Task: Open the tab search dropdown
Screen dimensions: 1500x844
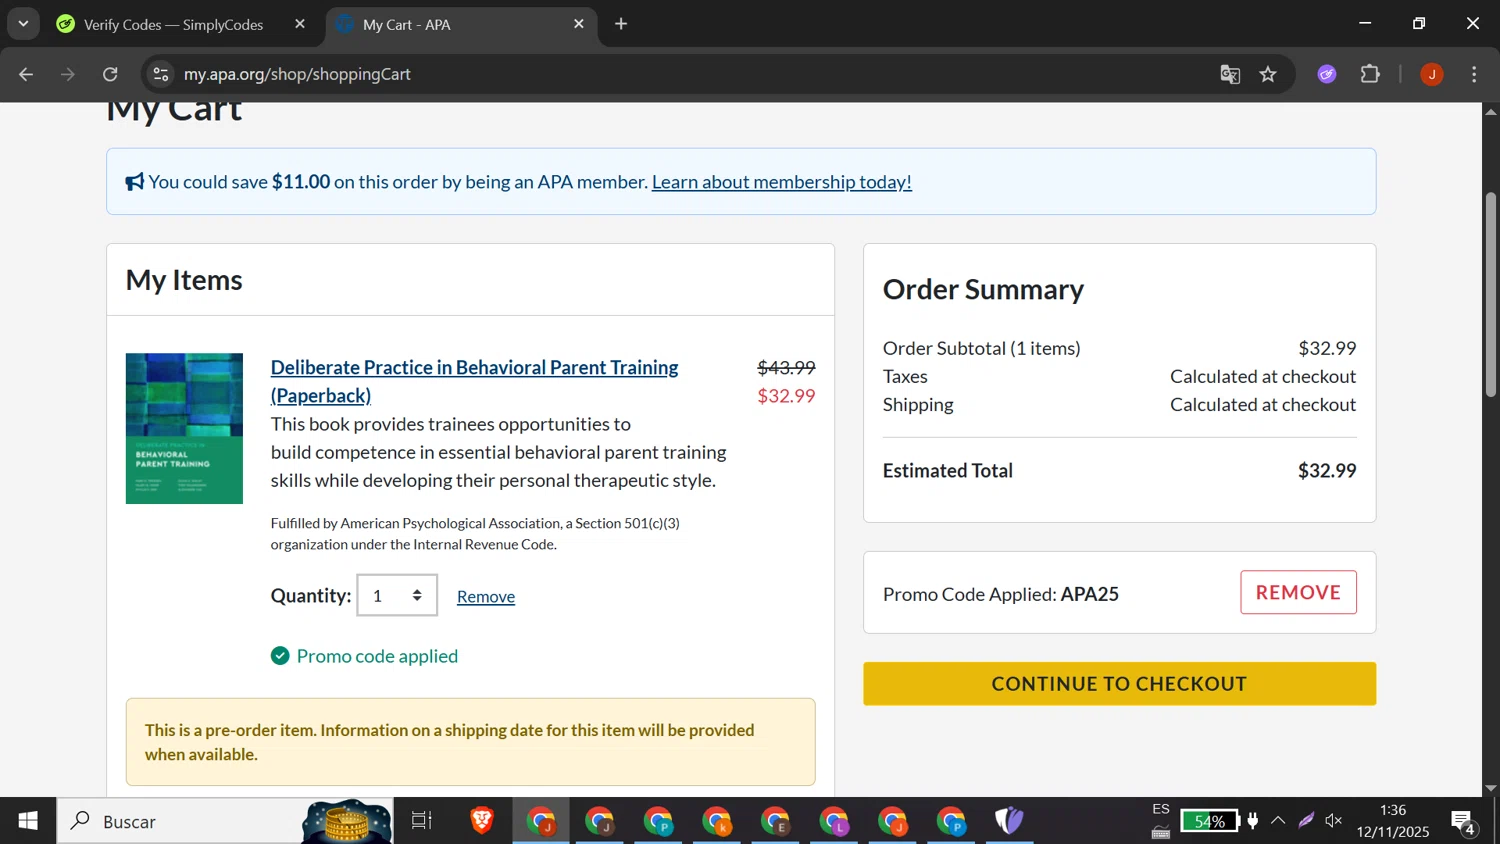Action: coord(23,24)
